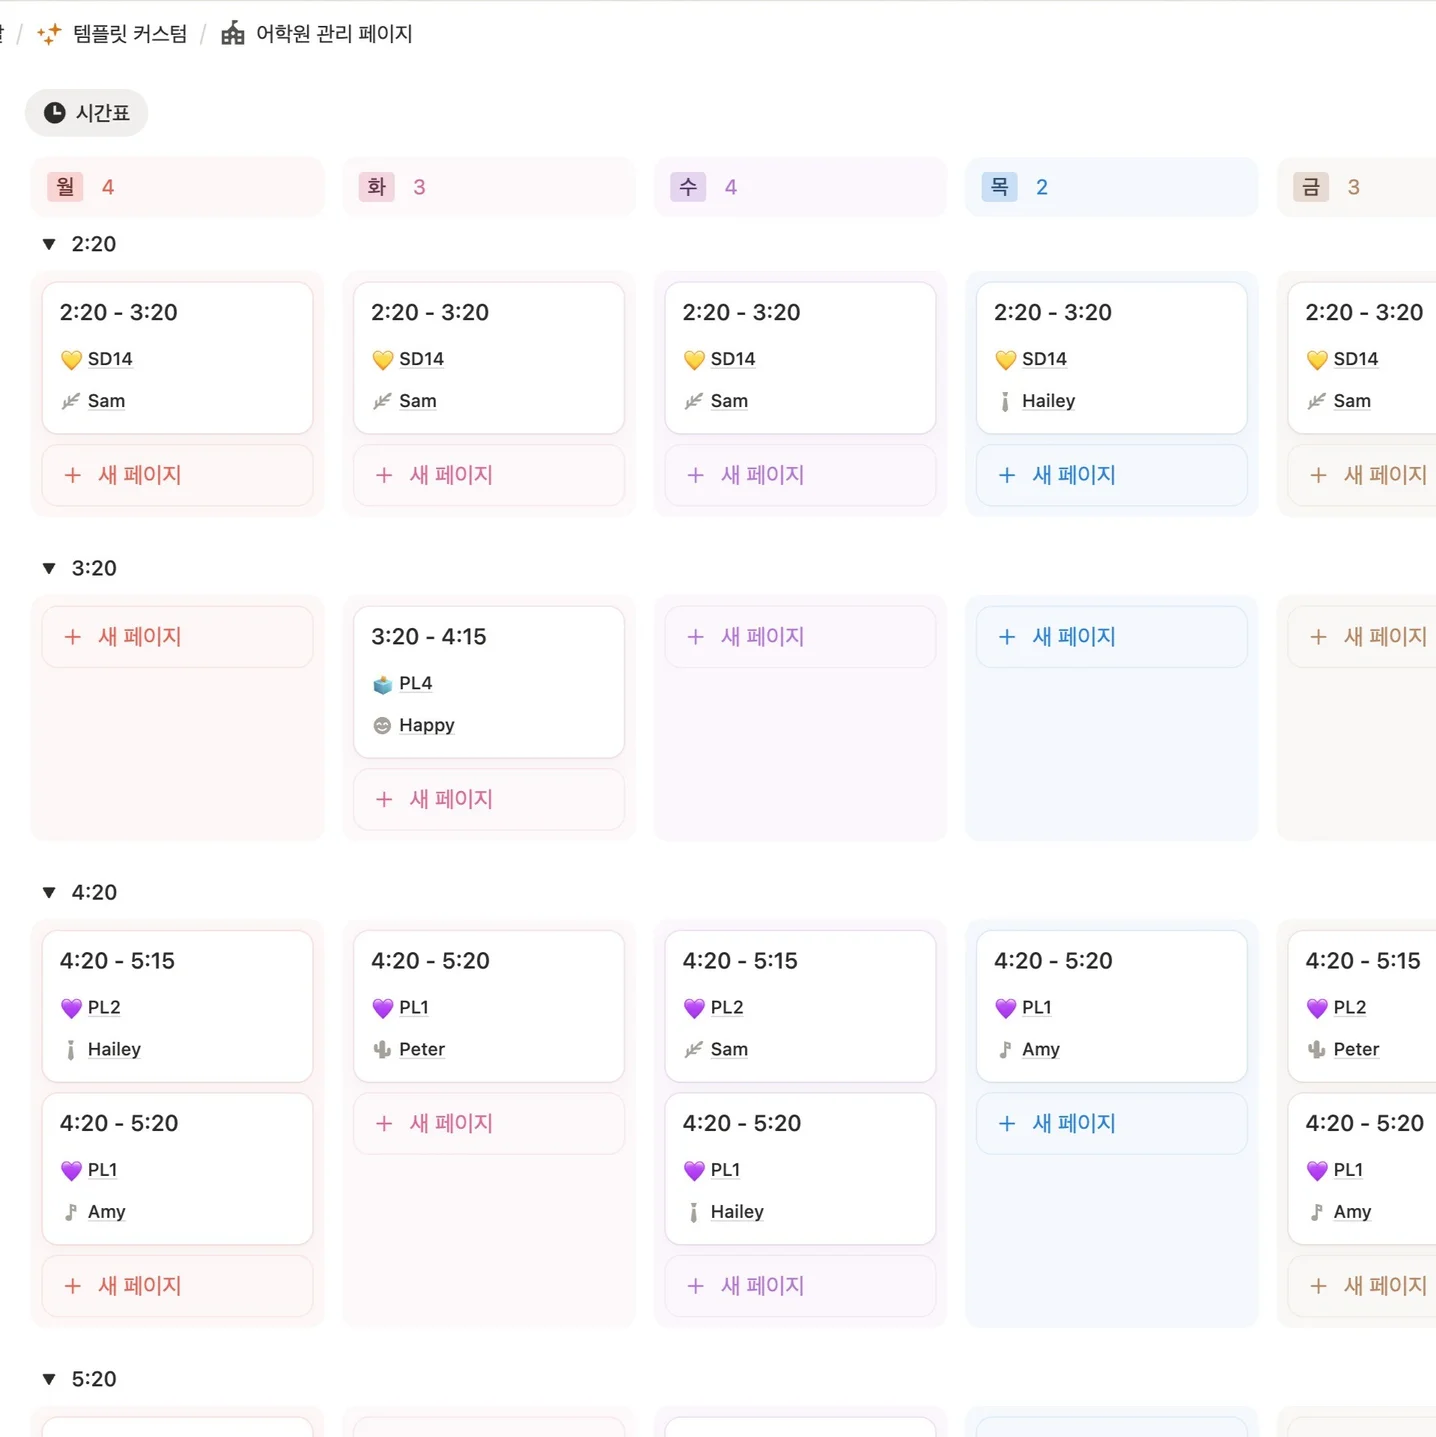1436x1437 pixels.
Task: Open the Happy page link
Action: pyautogui.click(x=426, y=724)
